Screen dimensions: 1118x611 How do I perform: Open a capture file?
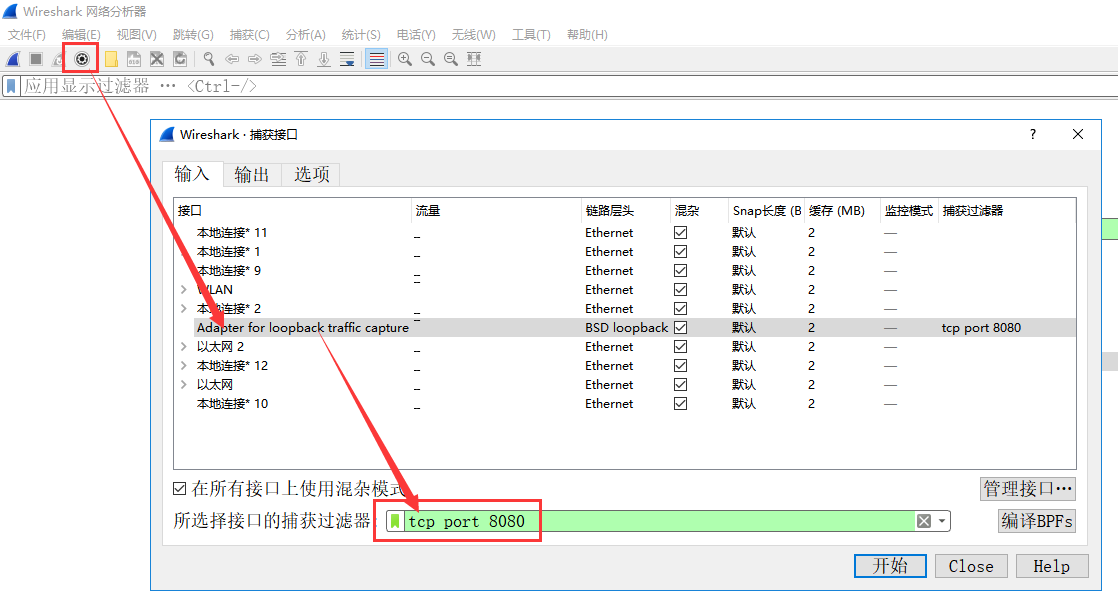pyautogui.click(x=111, y=59)
